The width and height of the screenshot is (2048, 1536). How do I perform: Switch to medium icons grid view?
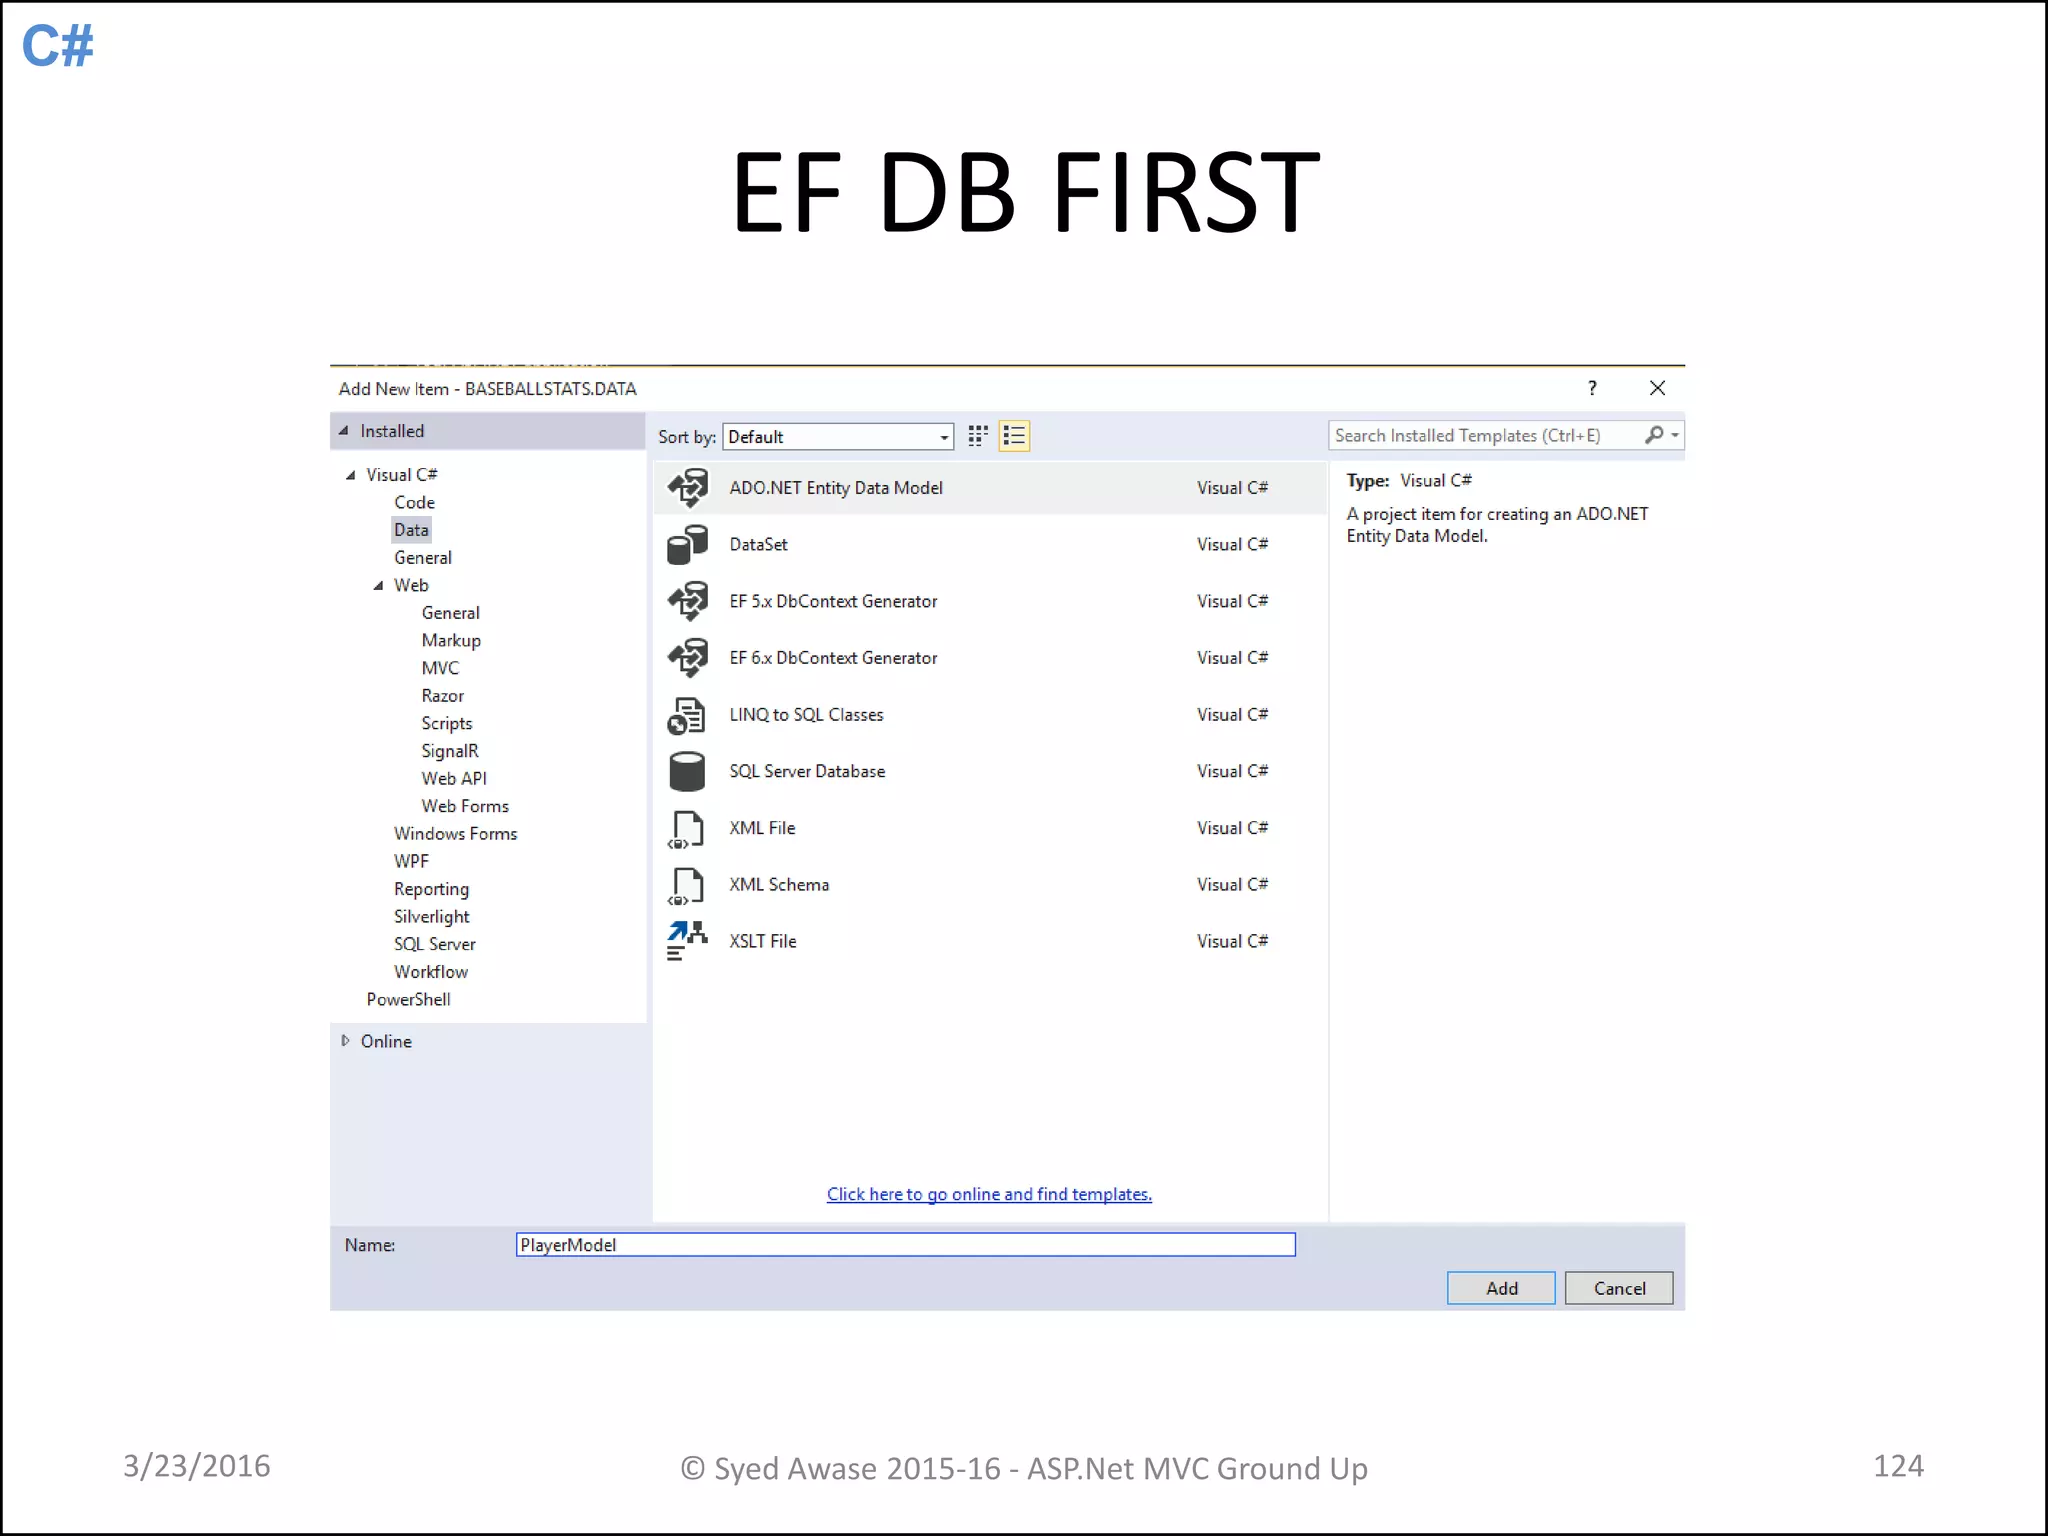coord(978,436)
